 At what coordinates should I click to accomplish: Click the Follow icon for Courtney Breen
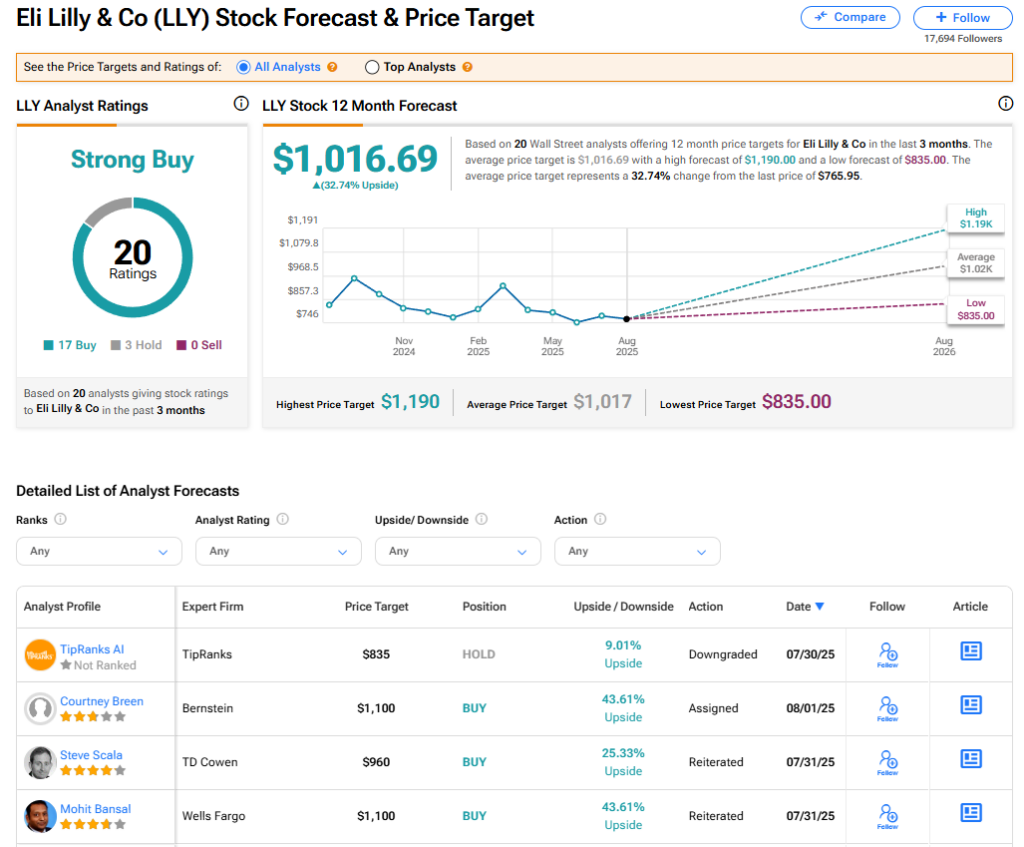[887, 708]
